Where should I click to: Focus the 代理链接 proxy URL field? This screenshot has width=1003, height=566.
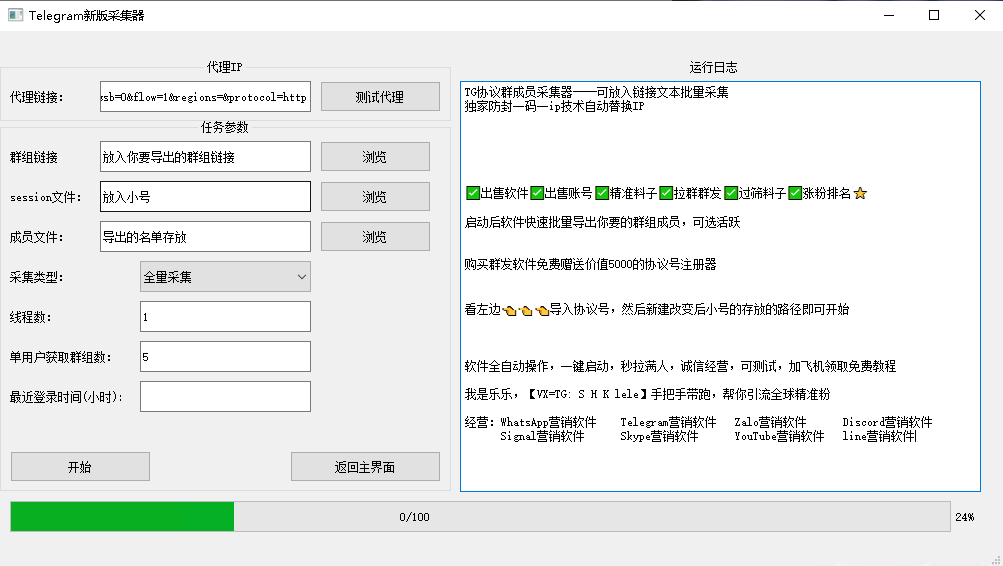pos(205,97)
